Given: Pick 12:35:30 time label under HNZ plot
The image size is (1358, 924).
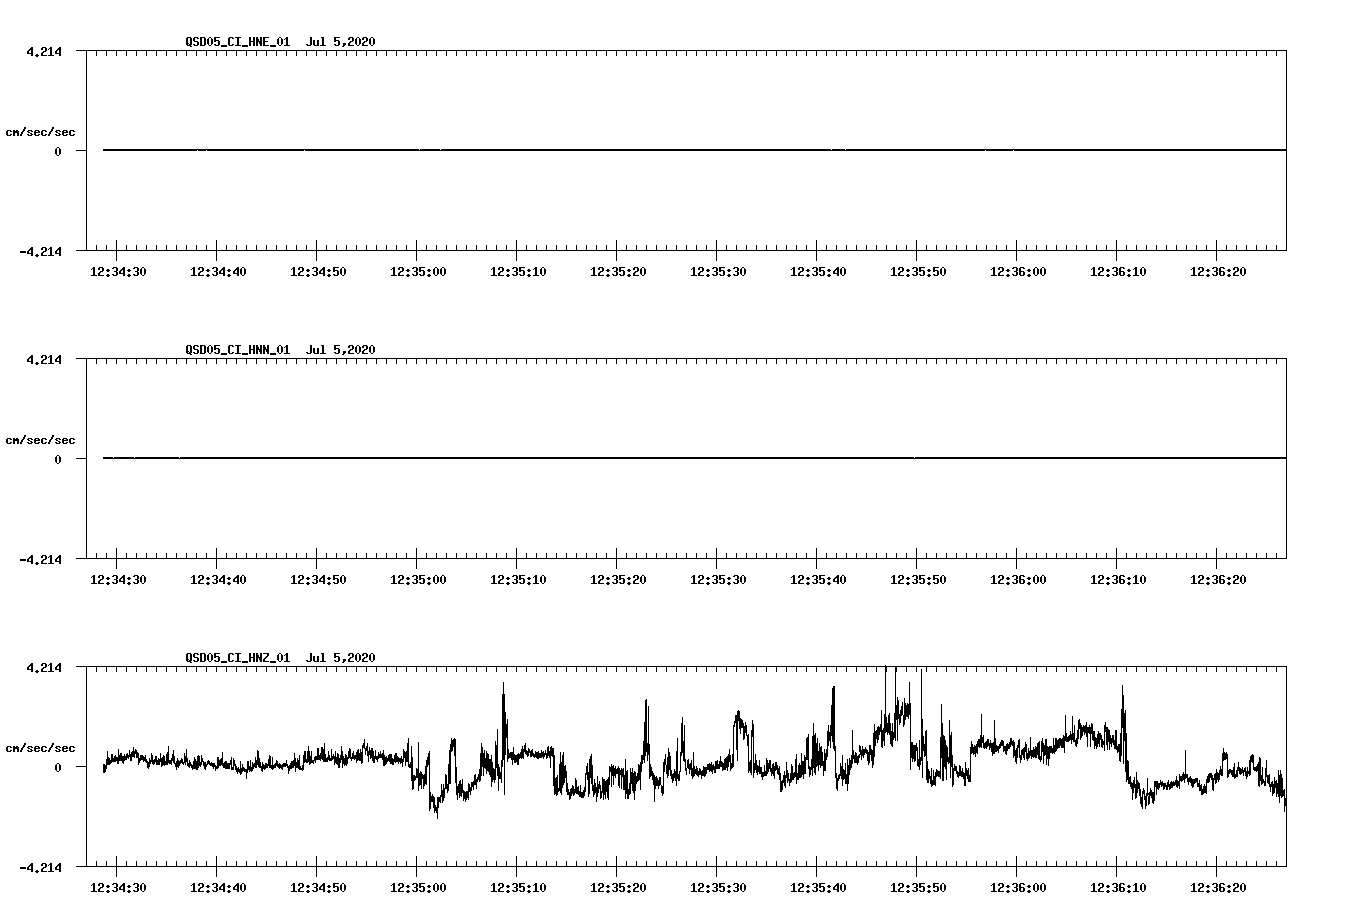Looking at the screenshot, I should coord(718,888).
